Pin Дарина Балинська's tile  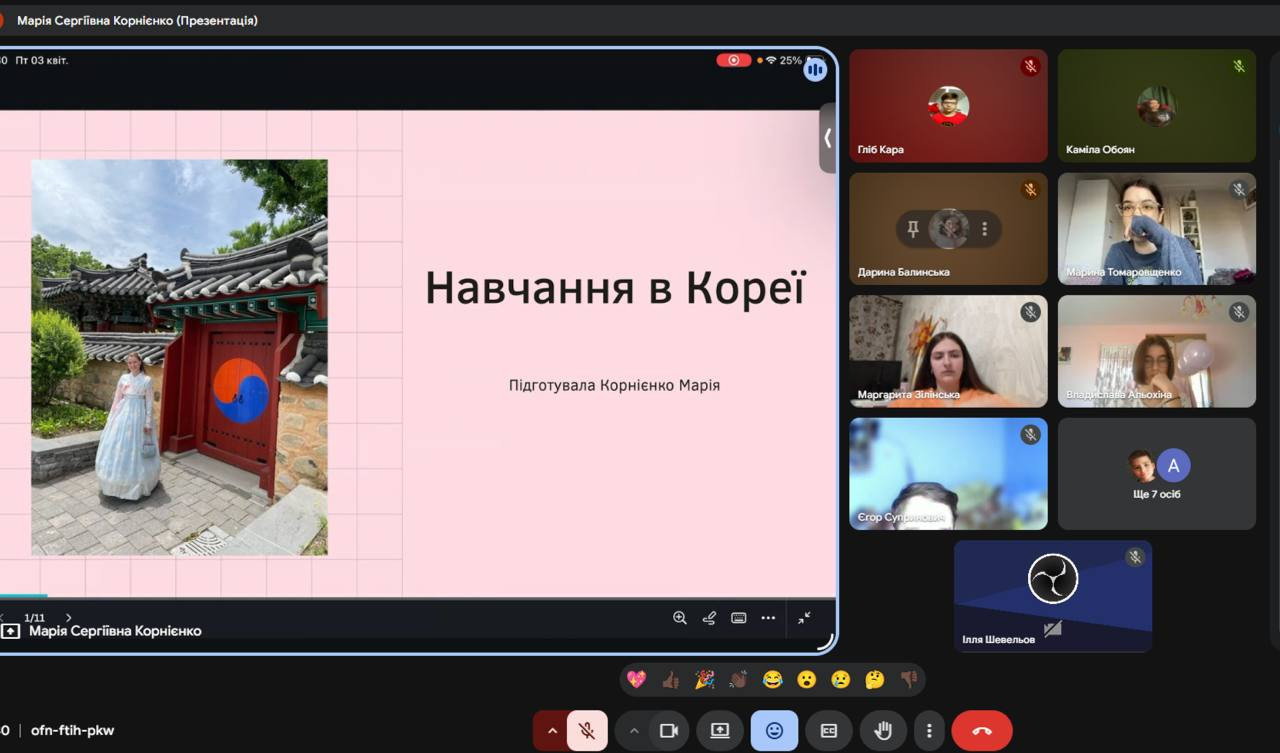coord(912,229)
